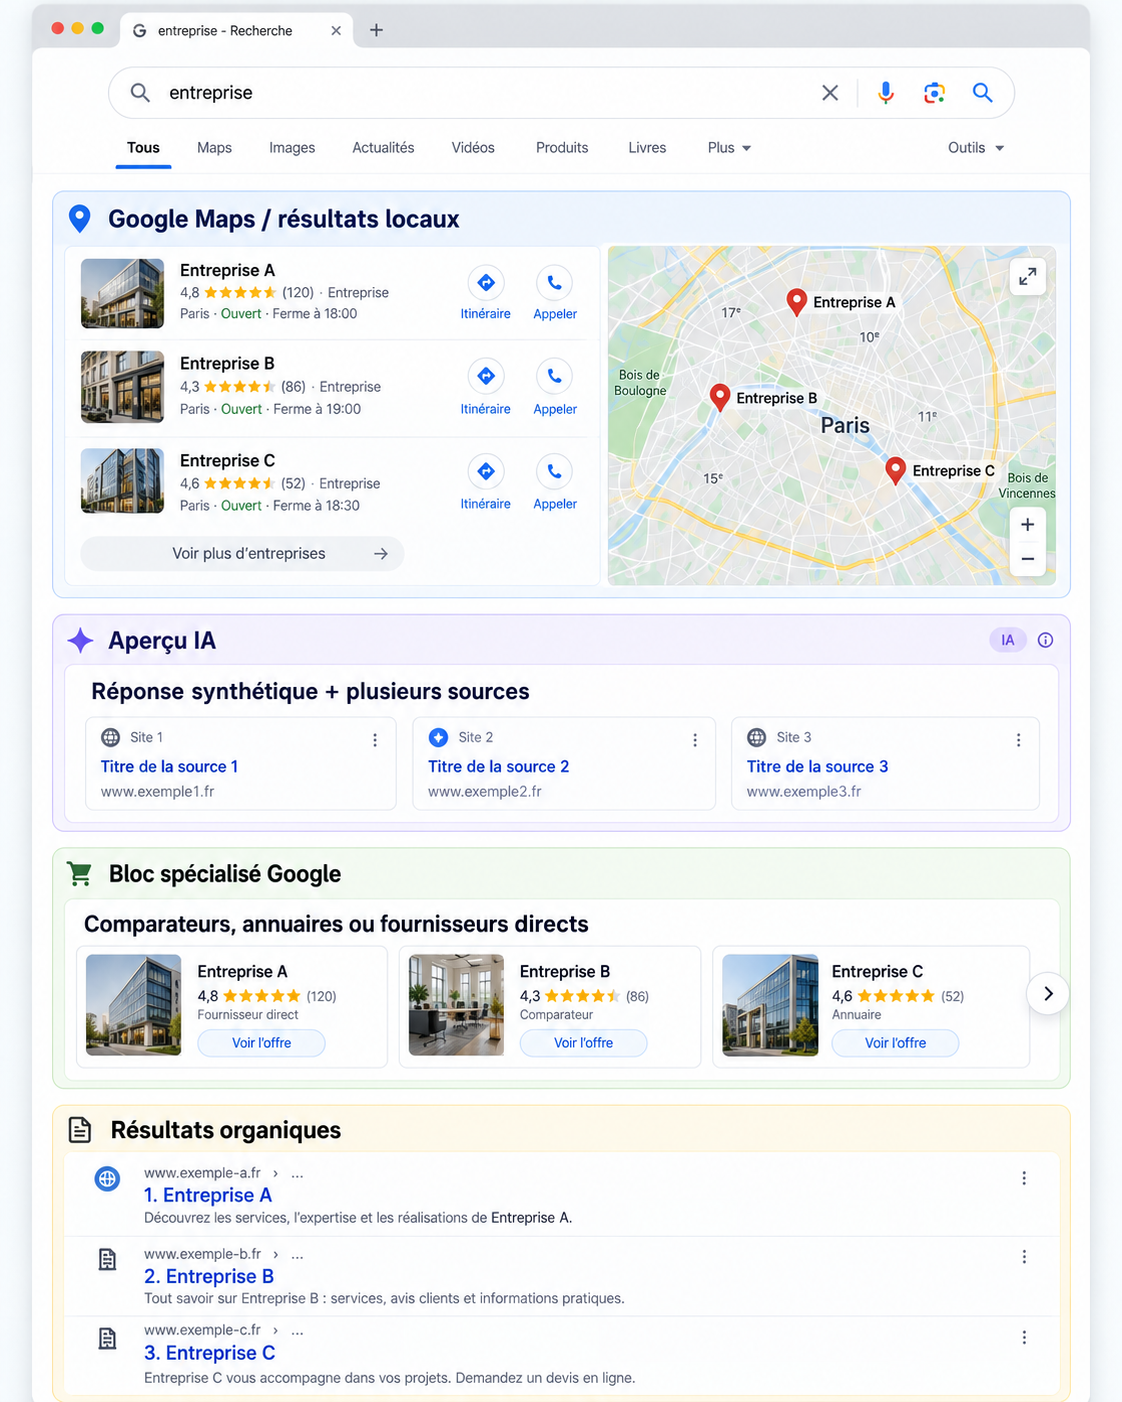Click the www.exemple-a.fr breadcrumb URL
This screenshot has width=1122, height=1402.
(x=202, y=1173)
